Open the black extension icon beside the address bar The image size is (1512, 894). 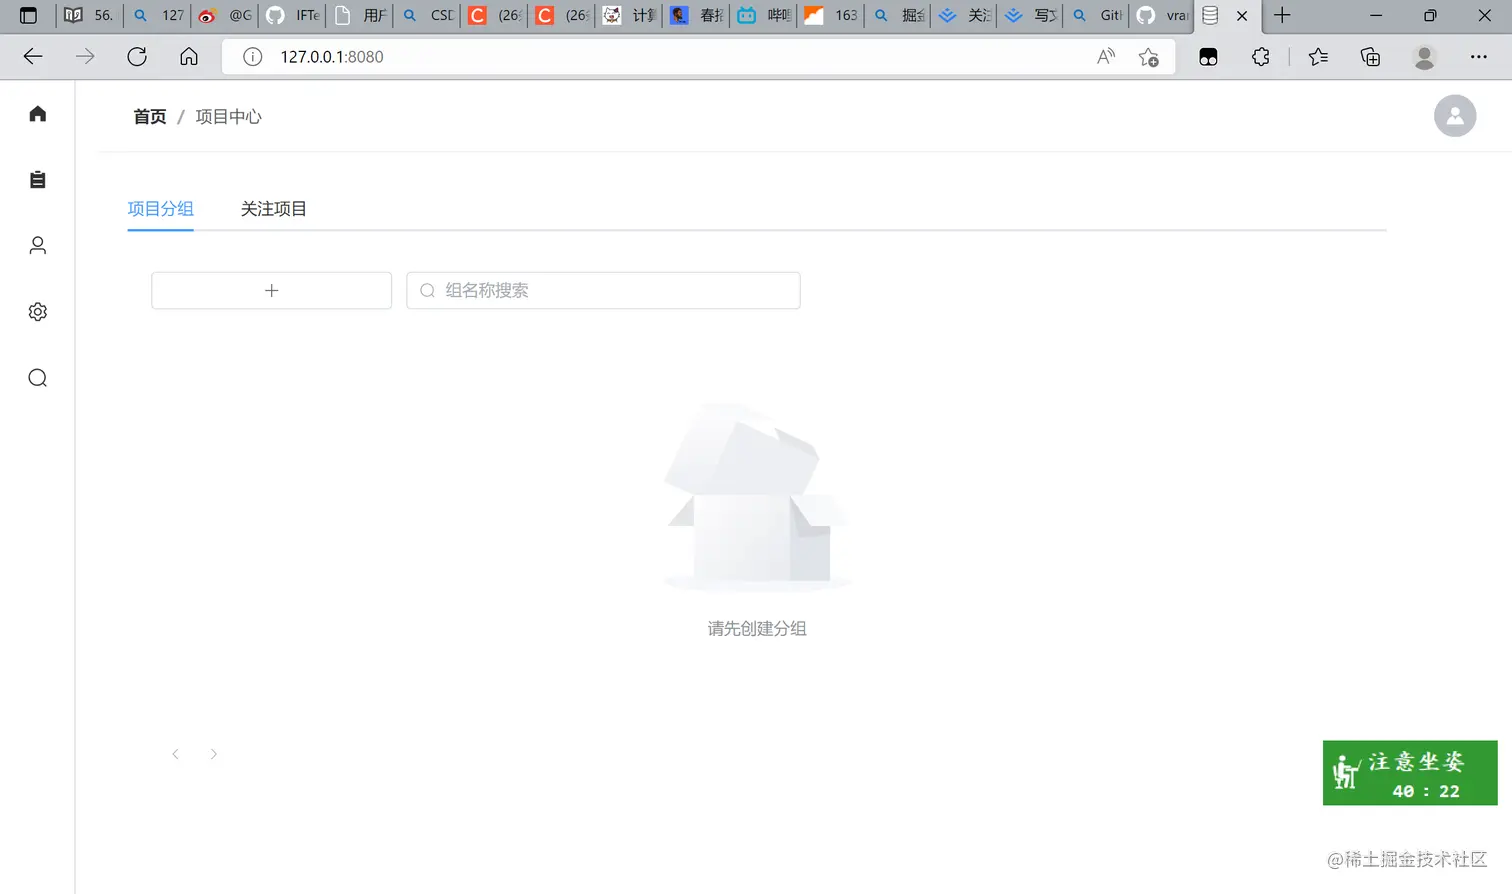coord(1208,57)
